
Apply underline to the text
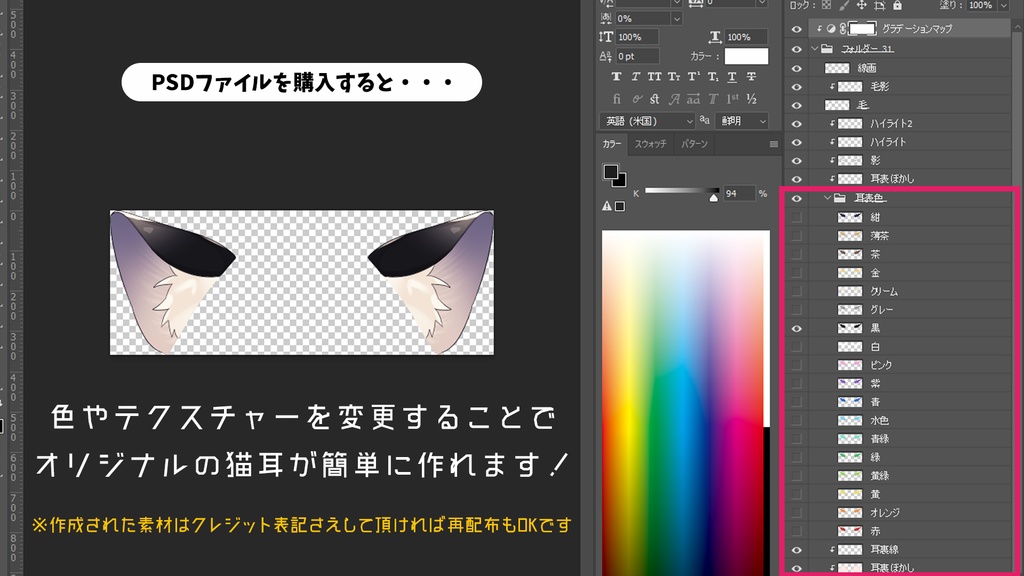click(x=732, y=77)
